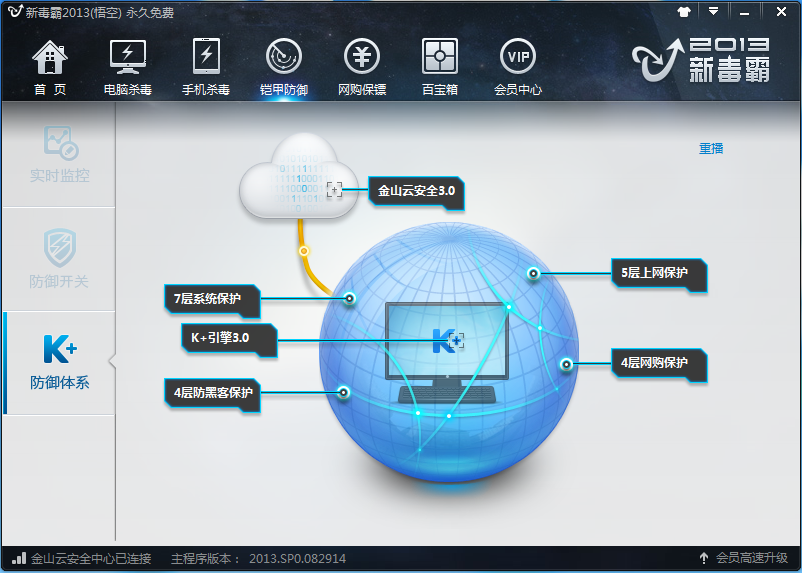This screenshot has height=573, width=802.
Task: Click the K+ monitor on the globe
Action: [447, 353]
